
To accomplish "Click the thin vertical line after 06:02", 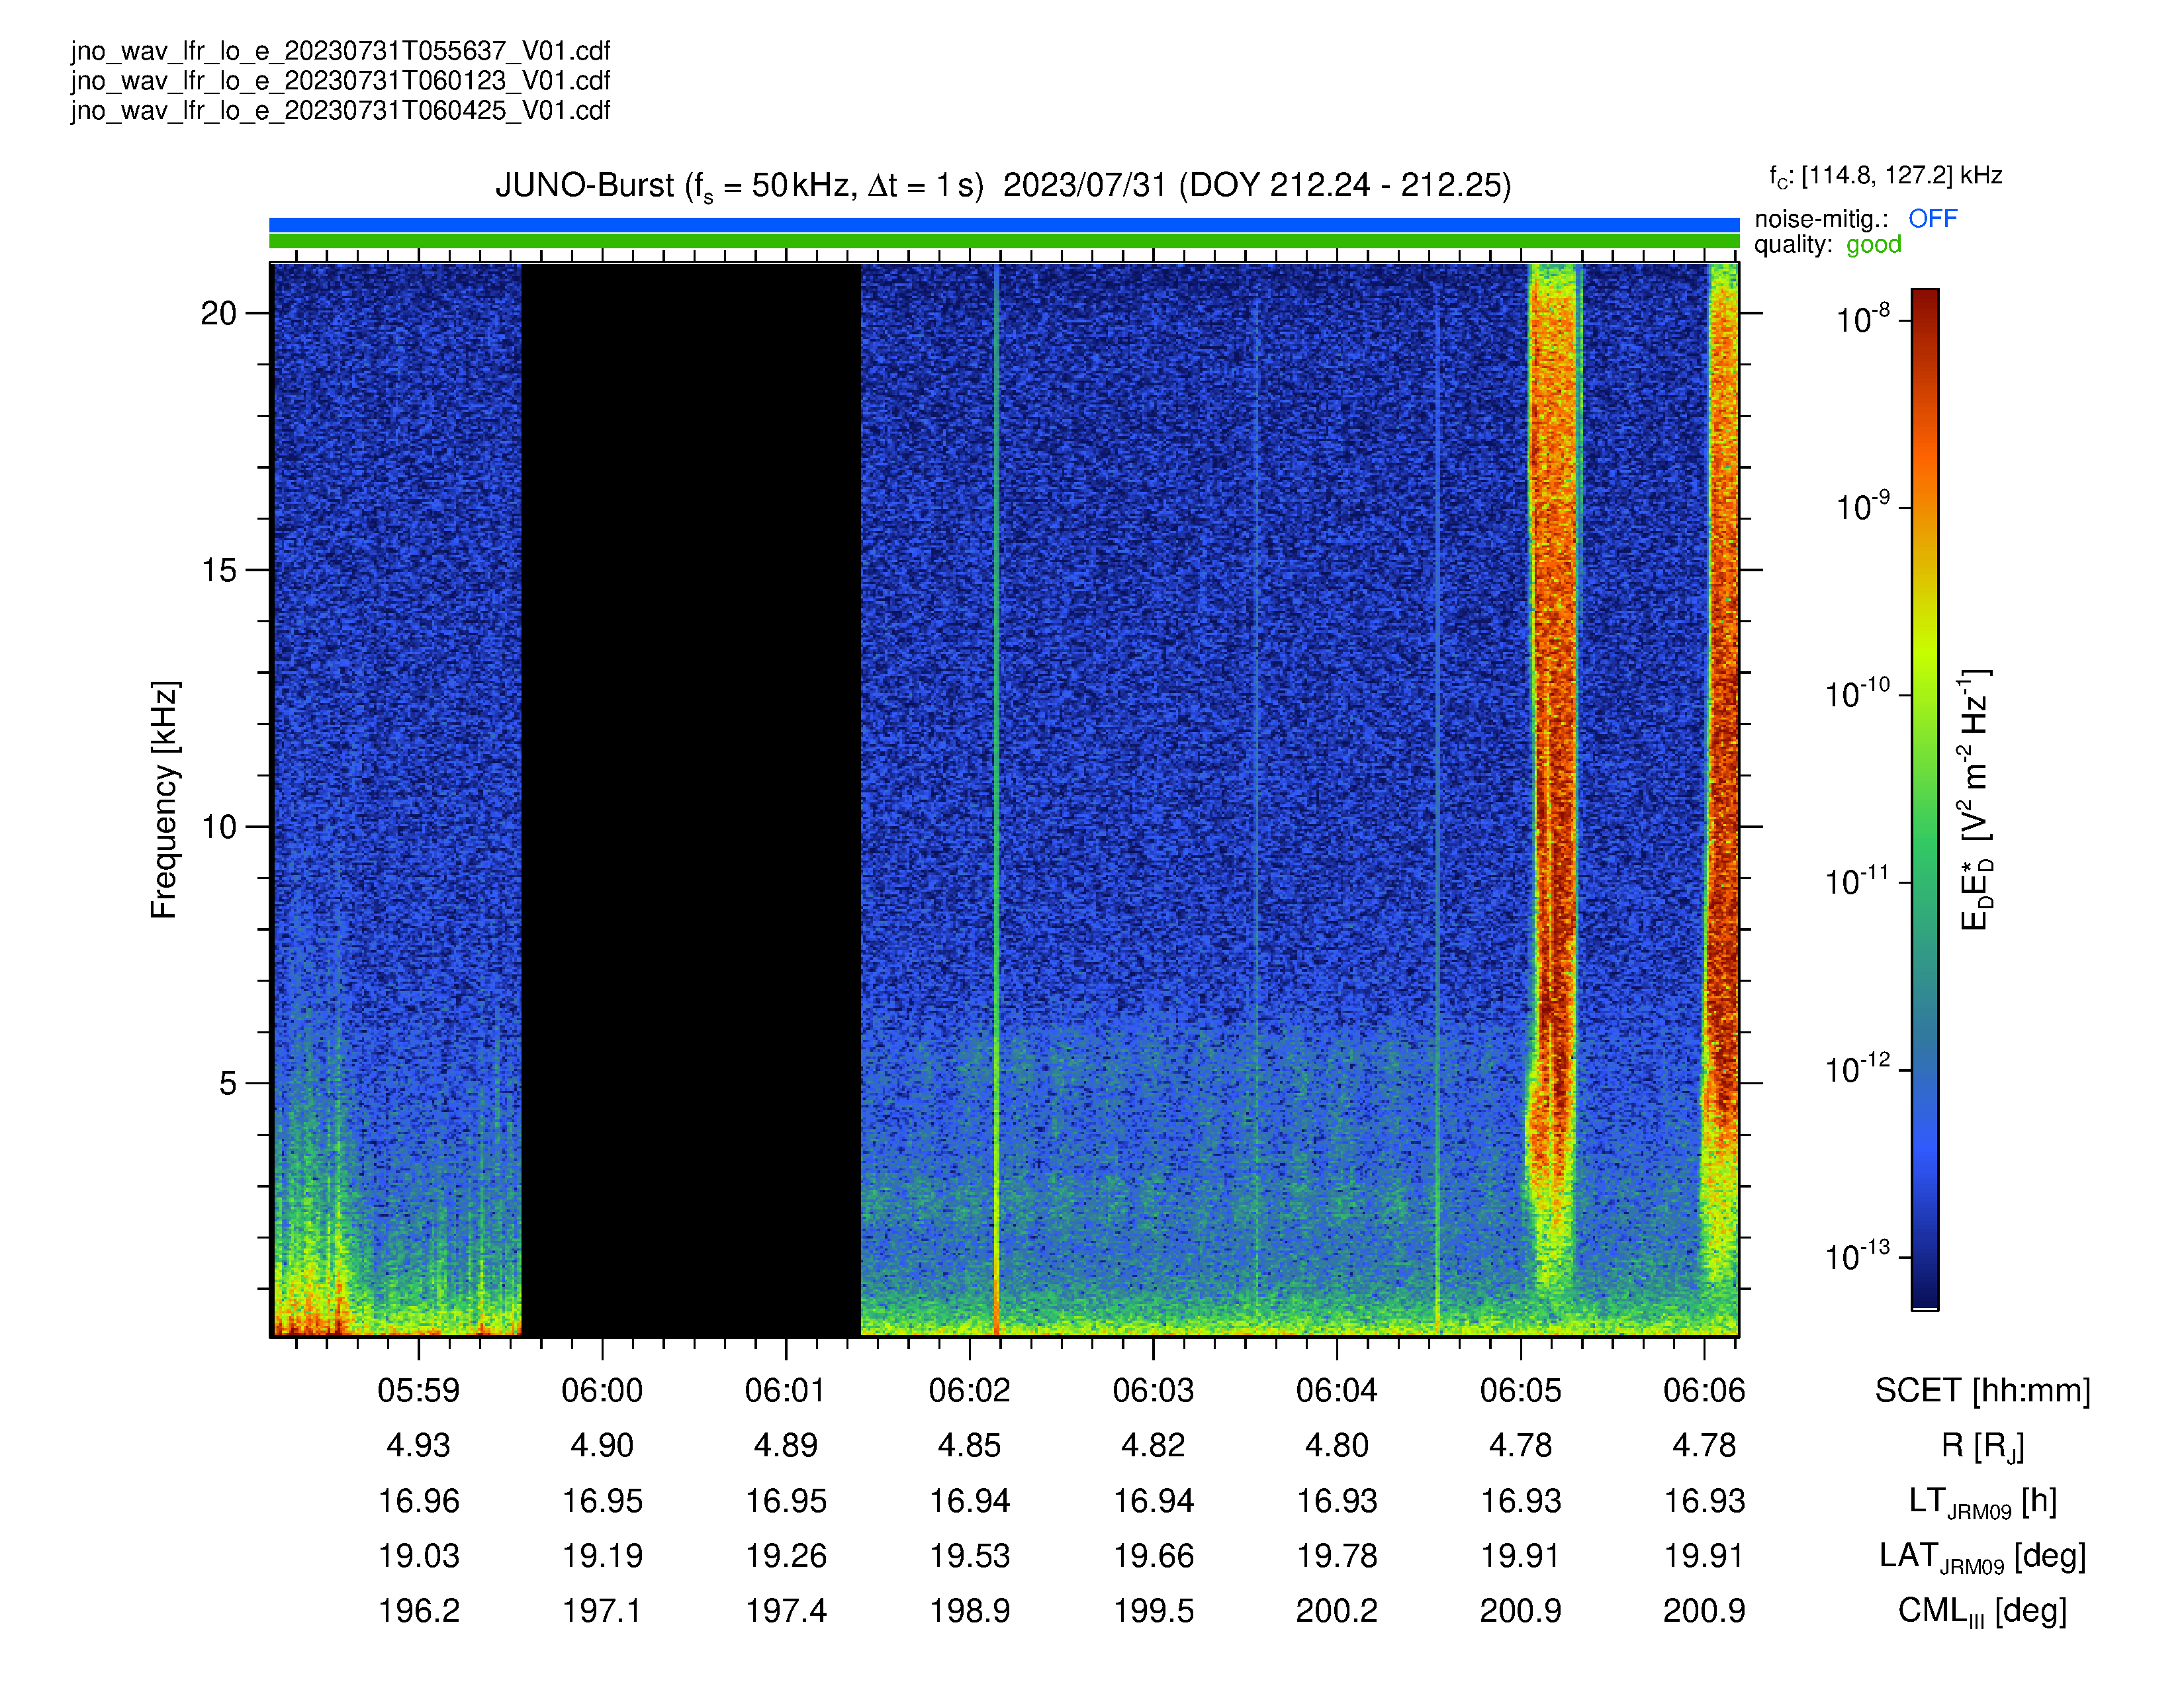I will click(996, 800).
